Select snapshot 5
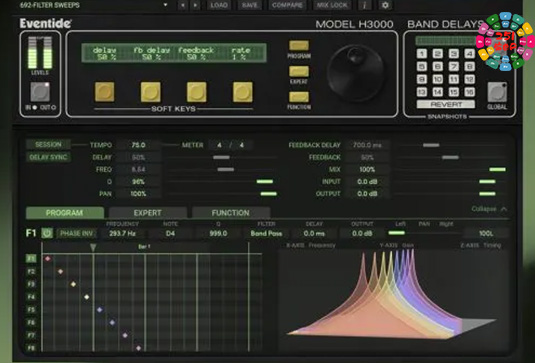The width and height of the screenshot is (535, 363). [x=422, y=67]
